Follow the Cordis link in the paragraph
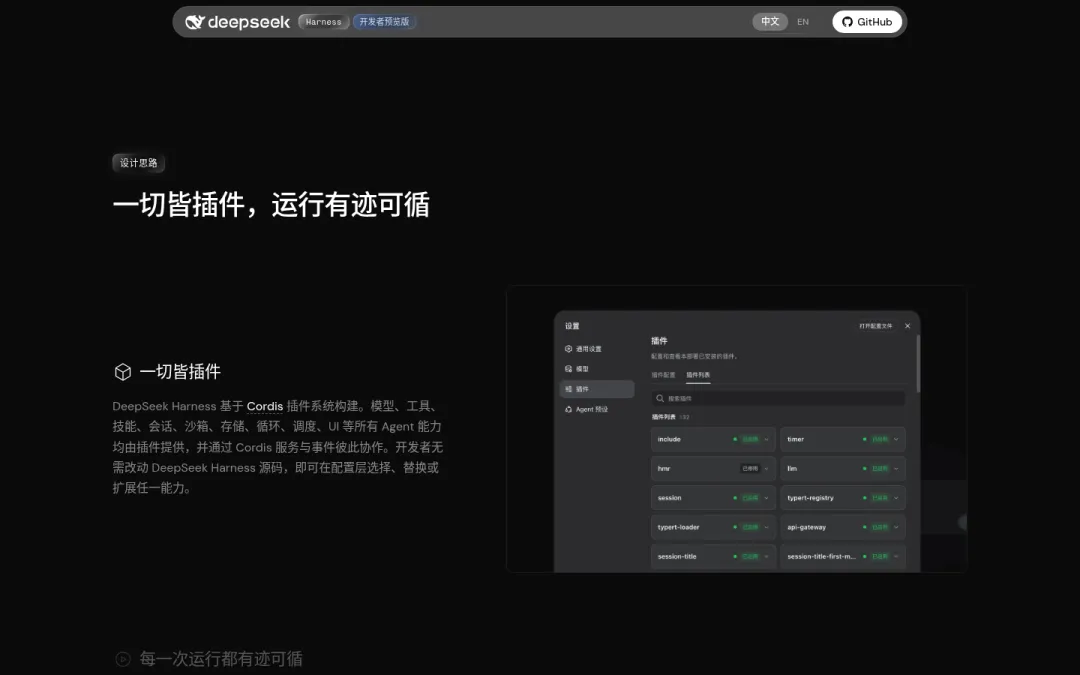This screenshot has width=1080, height=675. [x=265, y=406]
